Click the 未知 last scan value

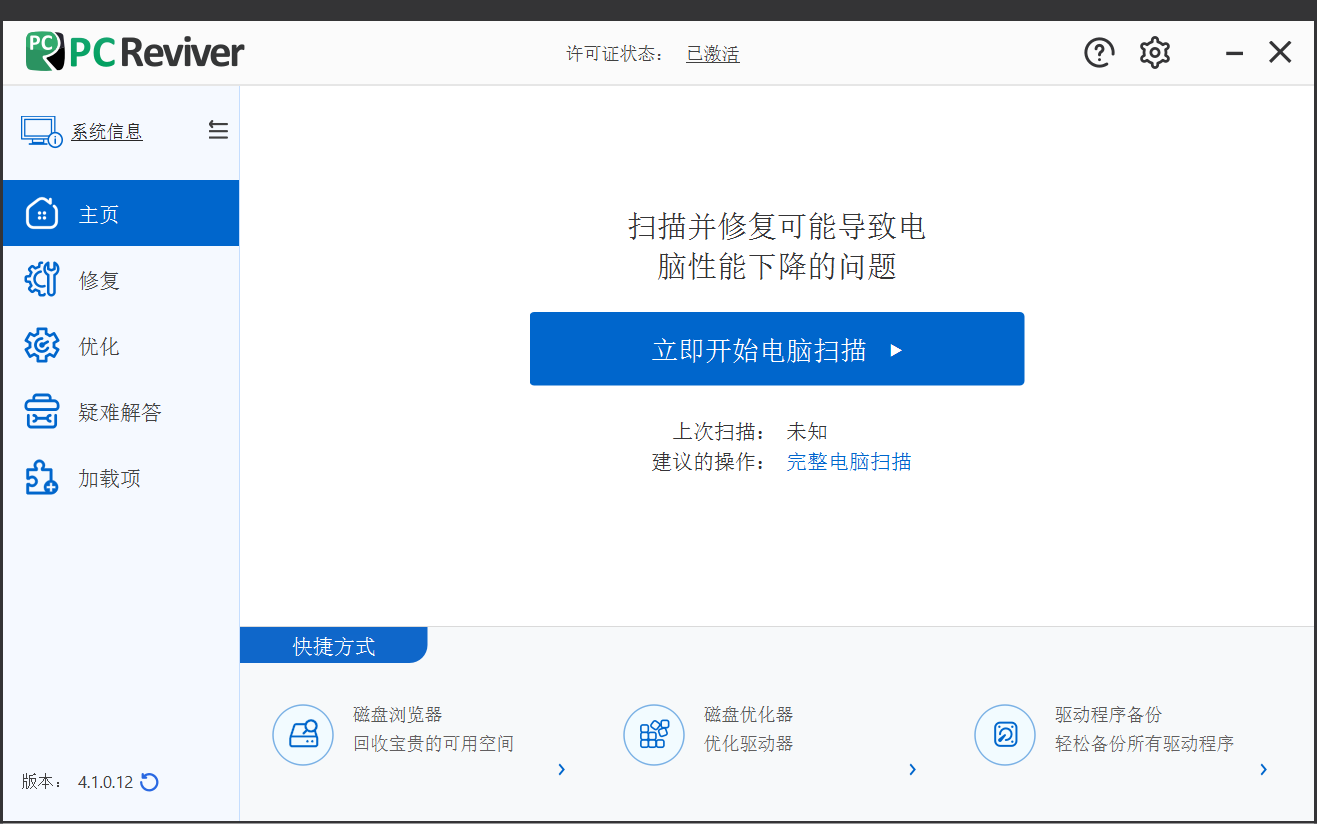click(x=807, y=432)
